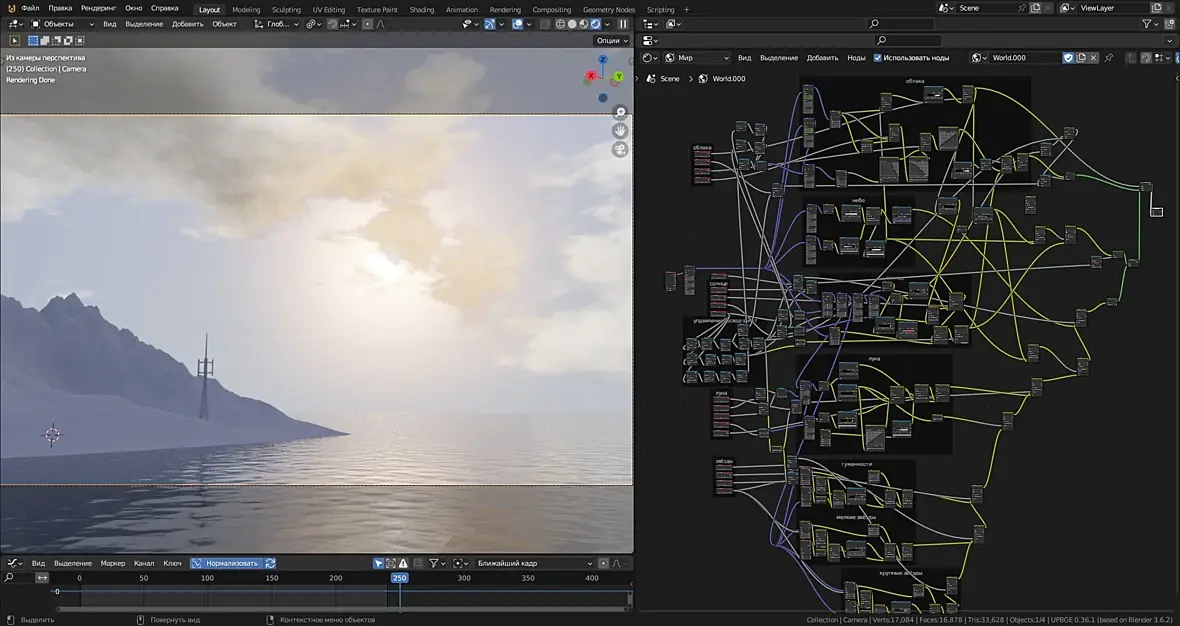1180x626 pixels.
Task: Toggle the Использовать ноды checkbox
Action: [x=878, y=58]
